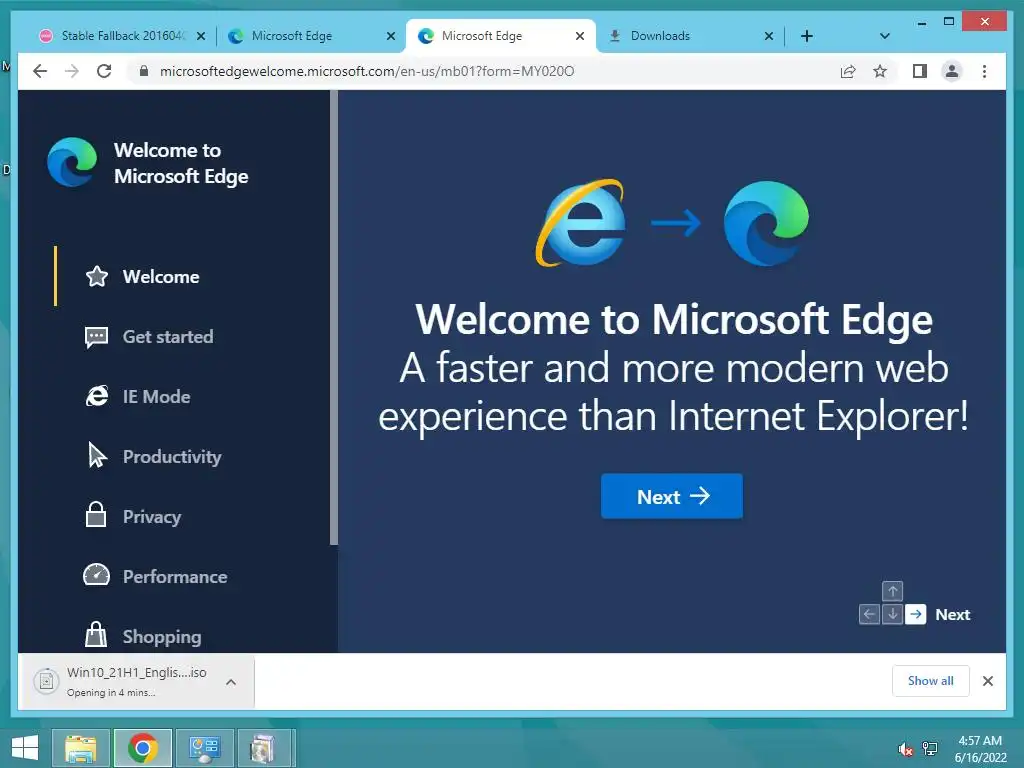Dismiss the downloads bar
The height and width of the screenshot is (768, 1024).
coord(987,681)
